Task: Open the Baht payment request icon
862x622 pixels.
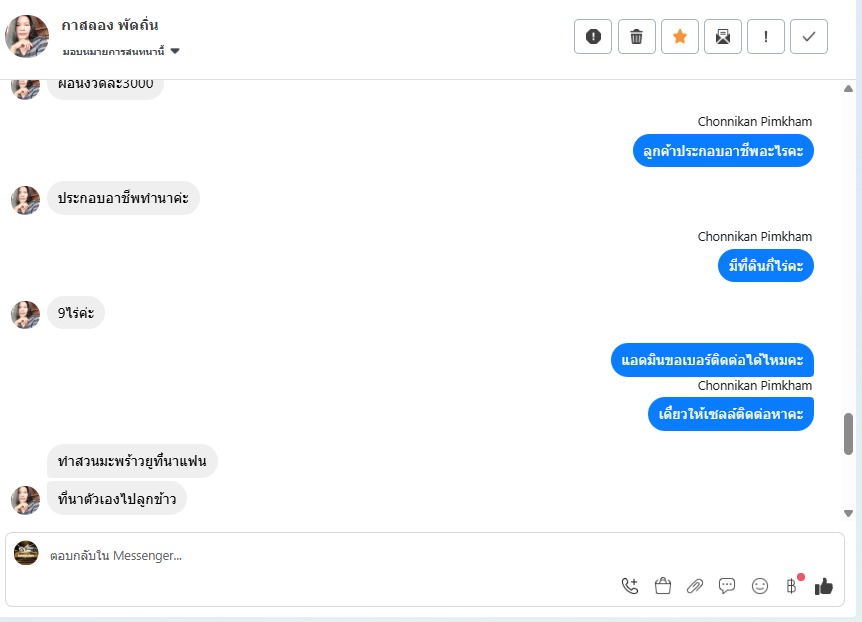Action: pyautogui.click(x=791, y=586)
